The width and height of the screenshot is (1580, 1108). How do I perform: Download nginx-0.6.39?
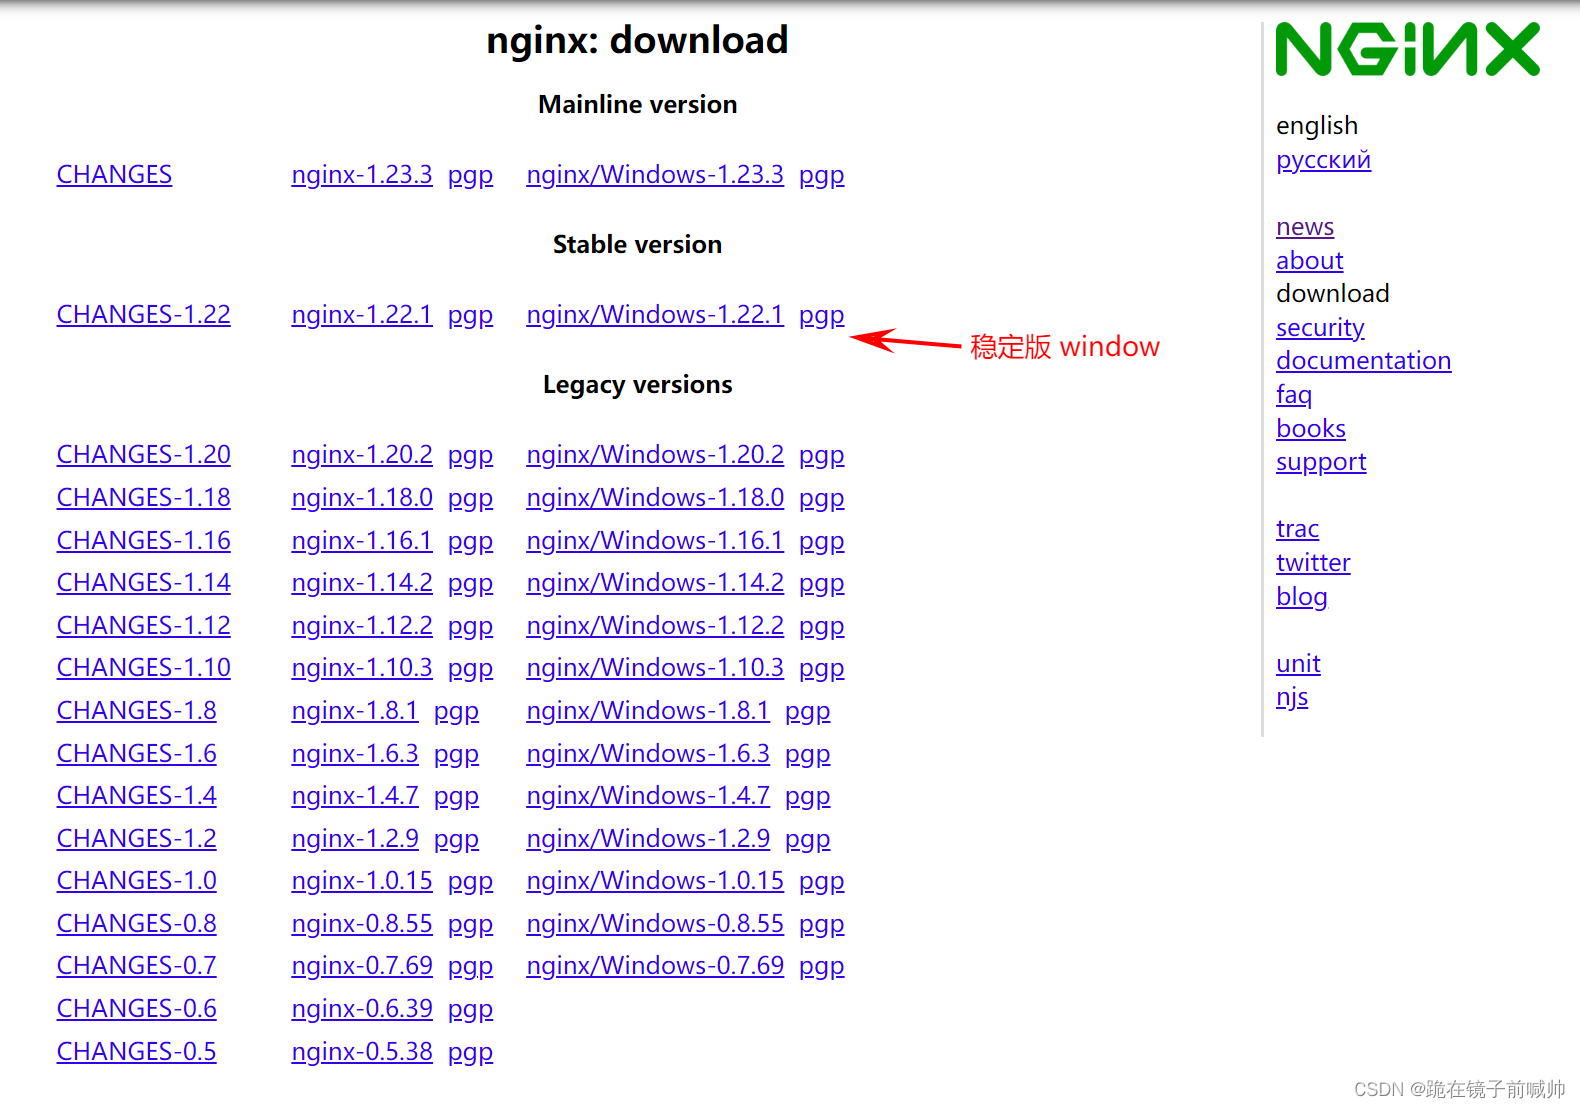coord(362,1009)
